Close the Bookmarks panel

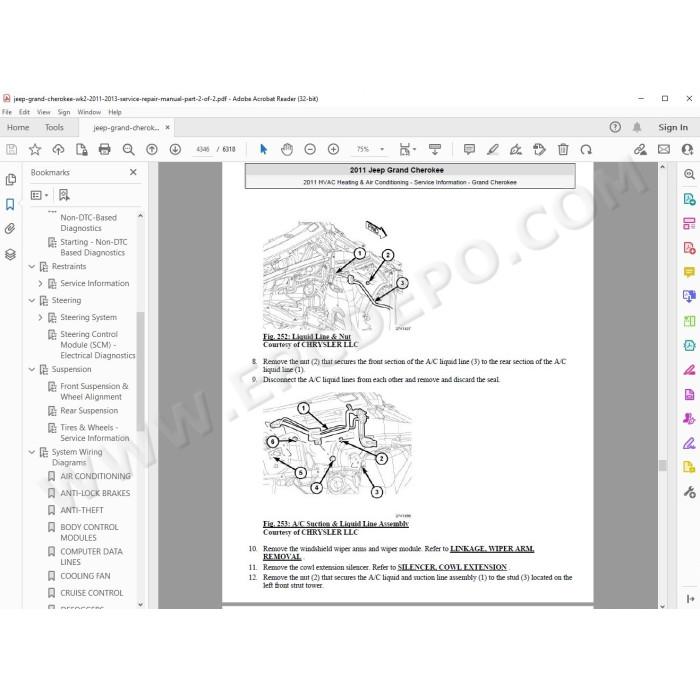[133, 172]
